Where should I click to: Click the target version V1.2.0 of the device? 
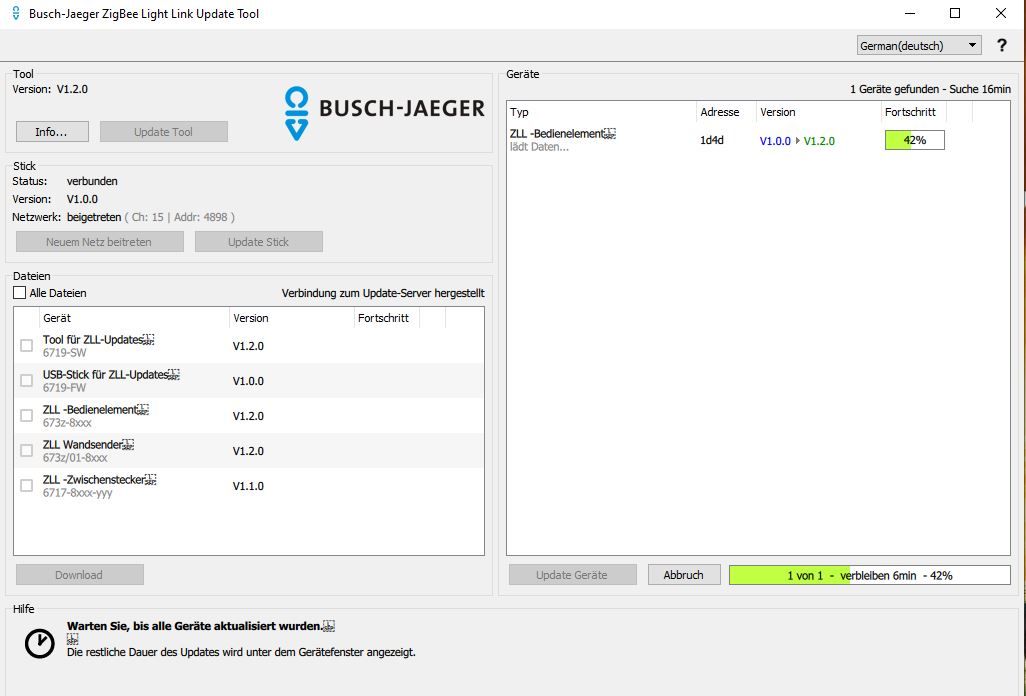(819, 141)
